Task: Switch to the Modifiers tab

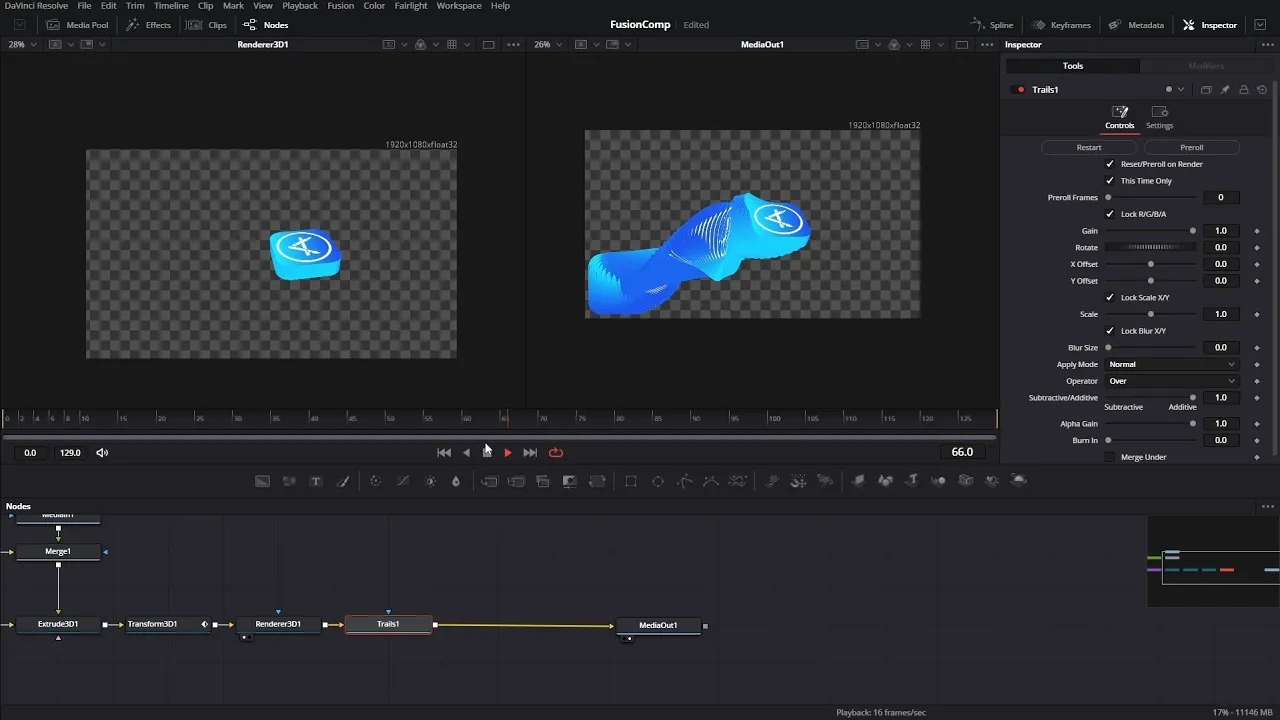Action: click(x=1206, y=66)
